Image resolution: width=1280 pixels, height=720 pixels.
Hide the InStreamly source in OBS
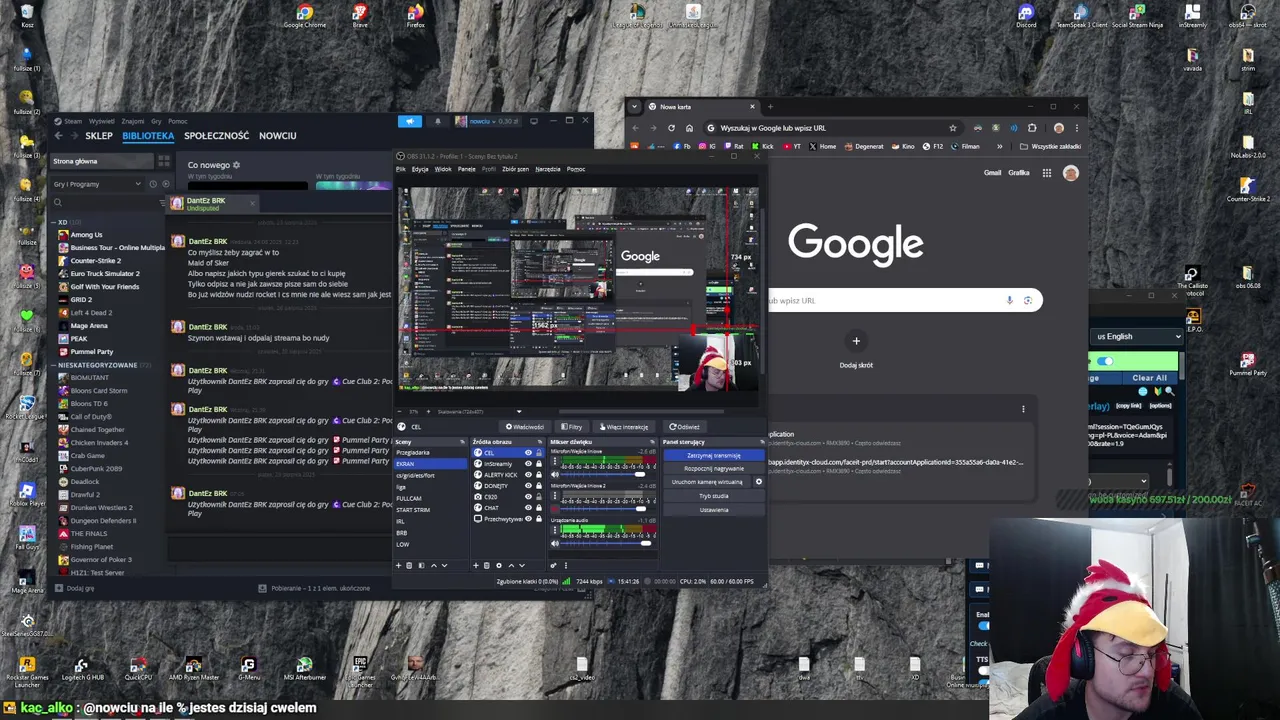click(528, 464)
